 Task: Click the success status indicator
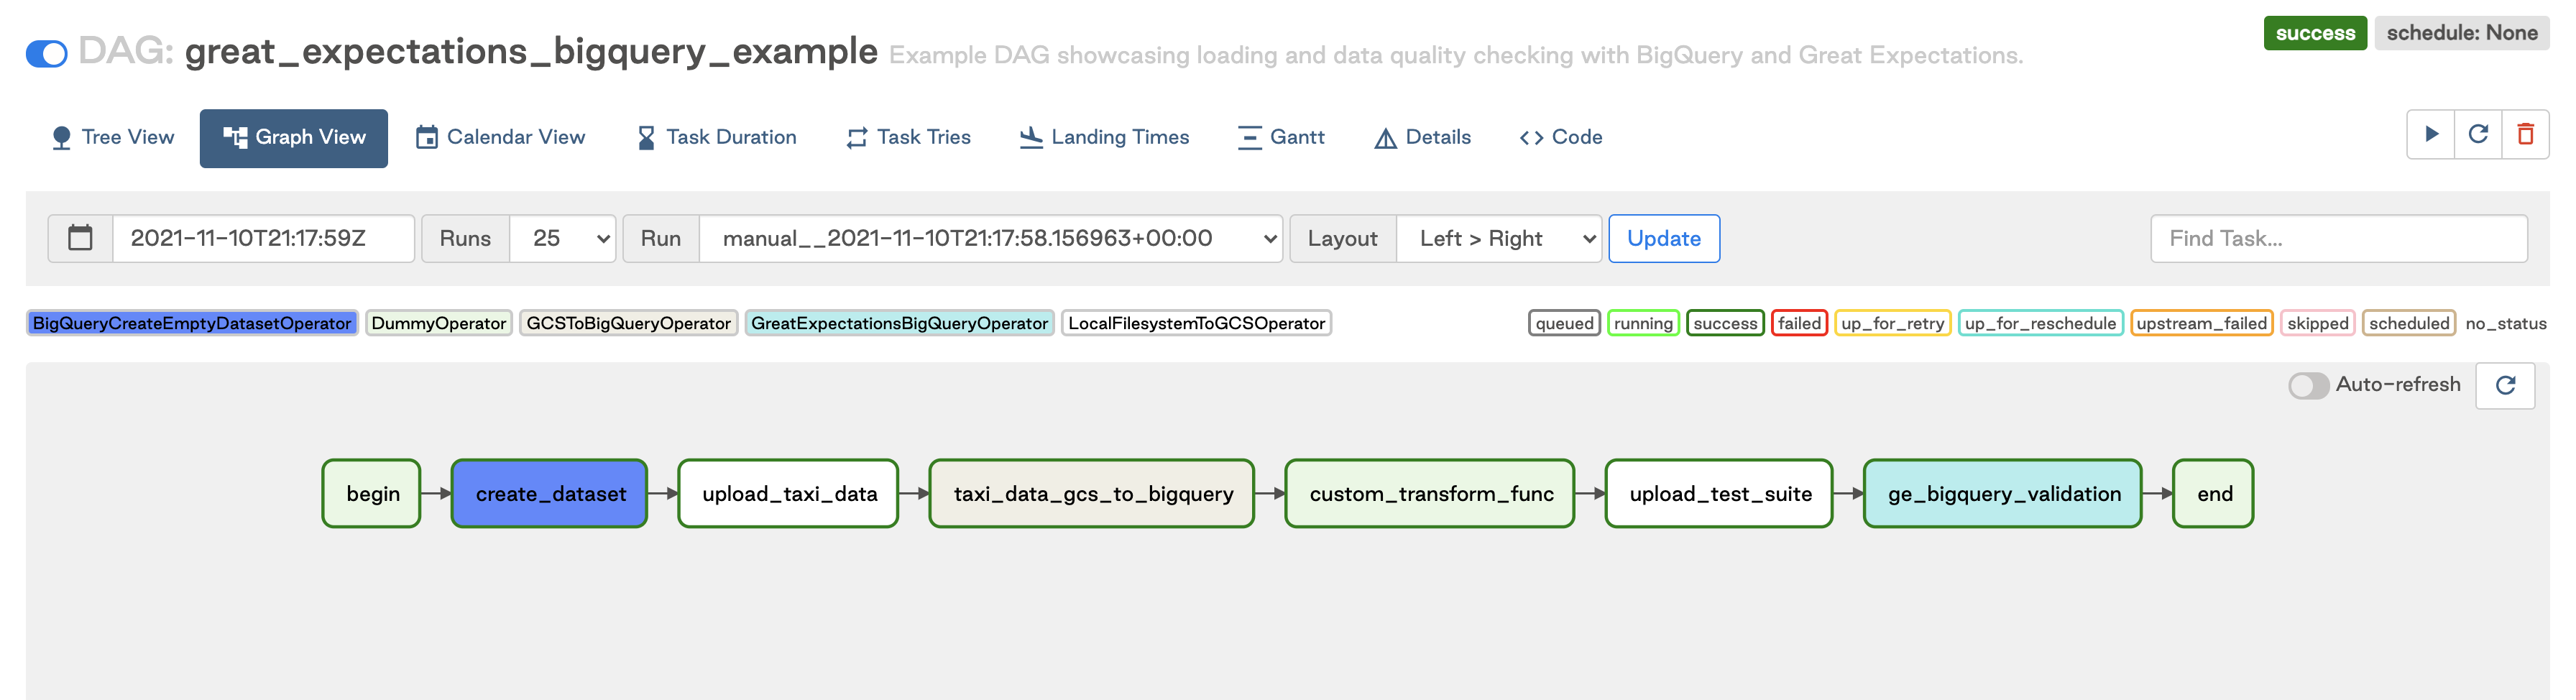pos(2315,33)
